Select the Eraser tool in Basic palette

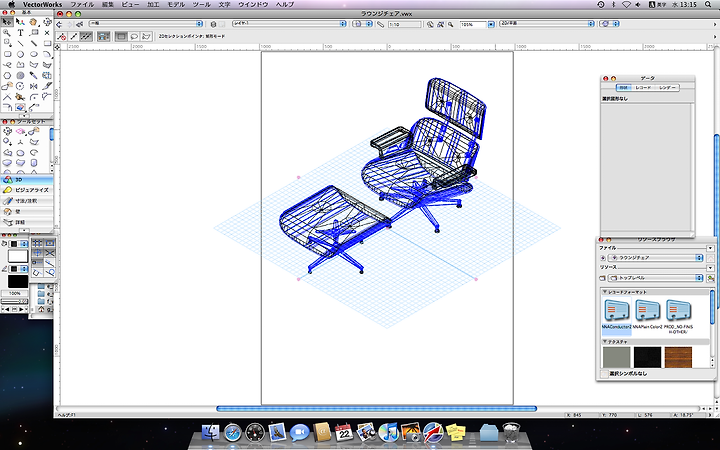pyautogui.click(x=20, y=107)
